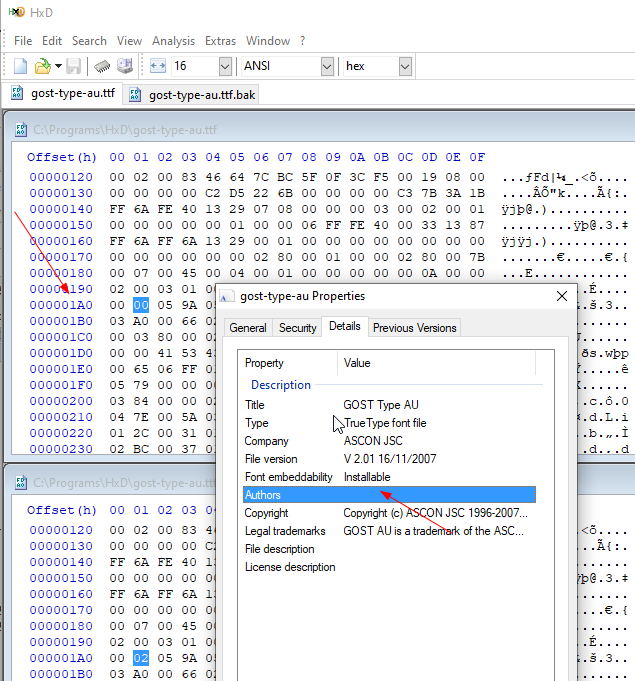Click byte 7B at end of row 00000170
The width and height of the screenshot is (635, 681).
477,257
